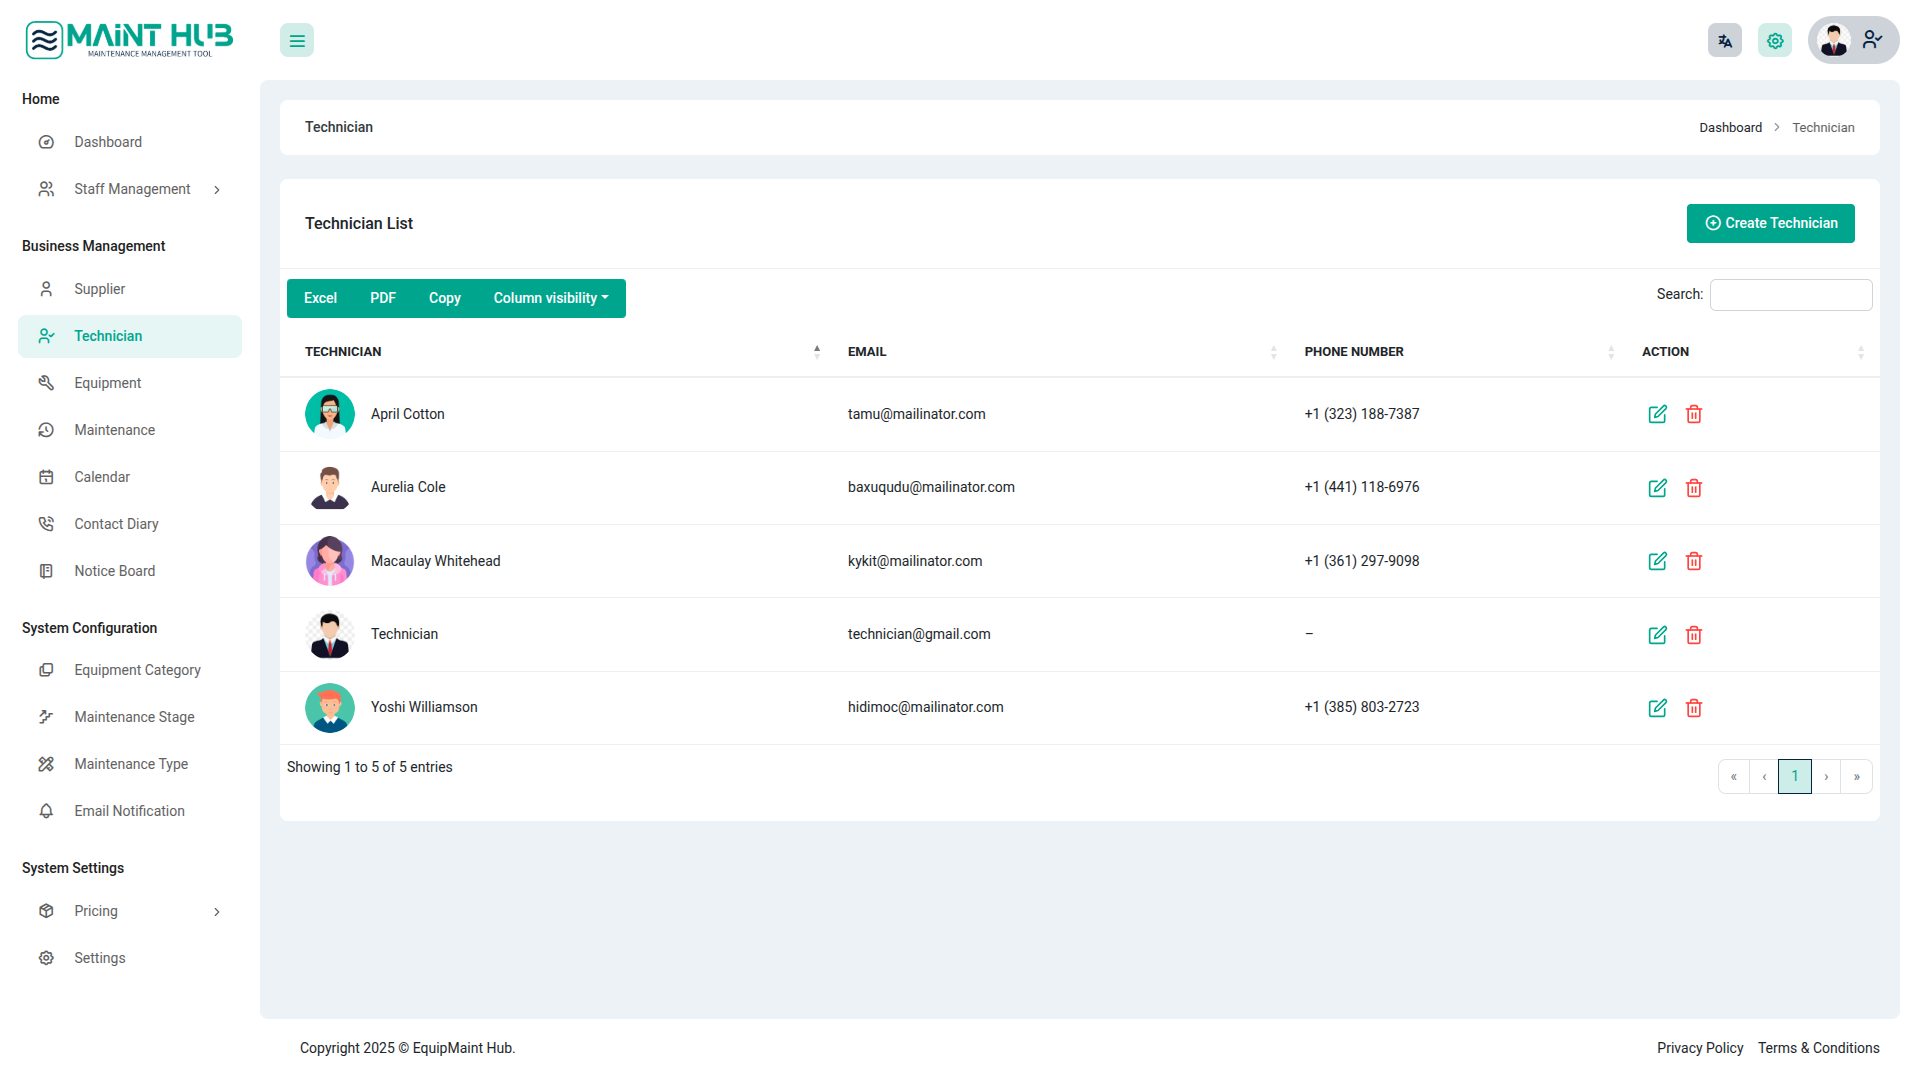Screen dimensions: 1920x1080
Task: Click the Create Technician button
Action: [1770, 223]
